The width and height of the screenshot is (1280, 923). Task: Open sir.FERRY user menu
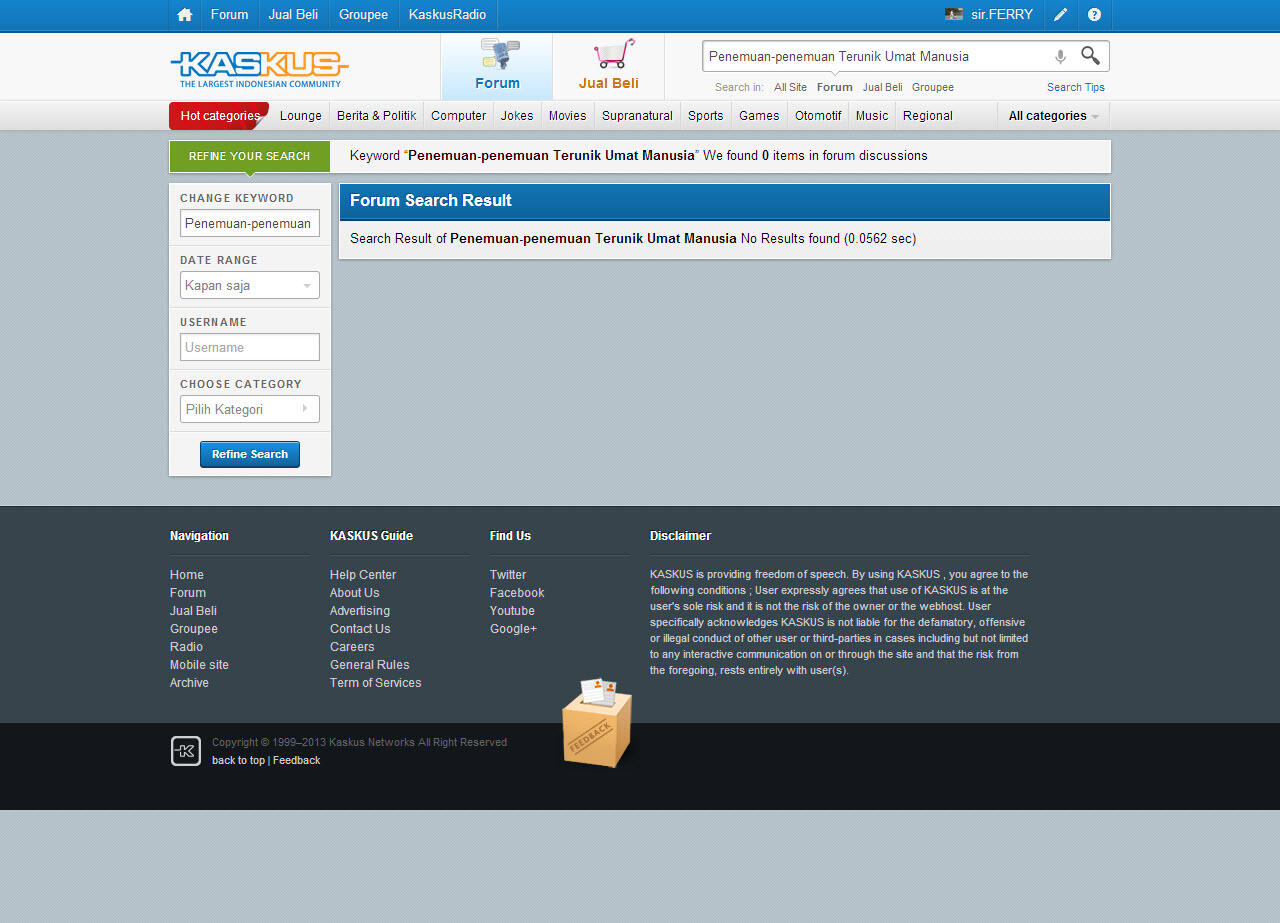pyautogui.click(x=1002, y=15)
